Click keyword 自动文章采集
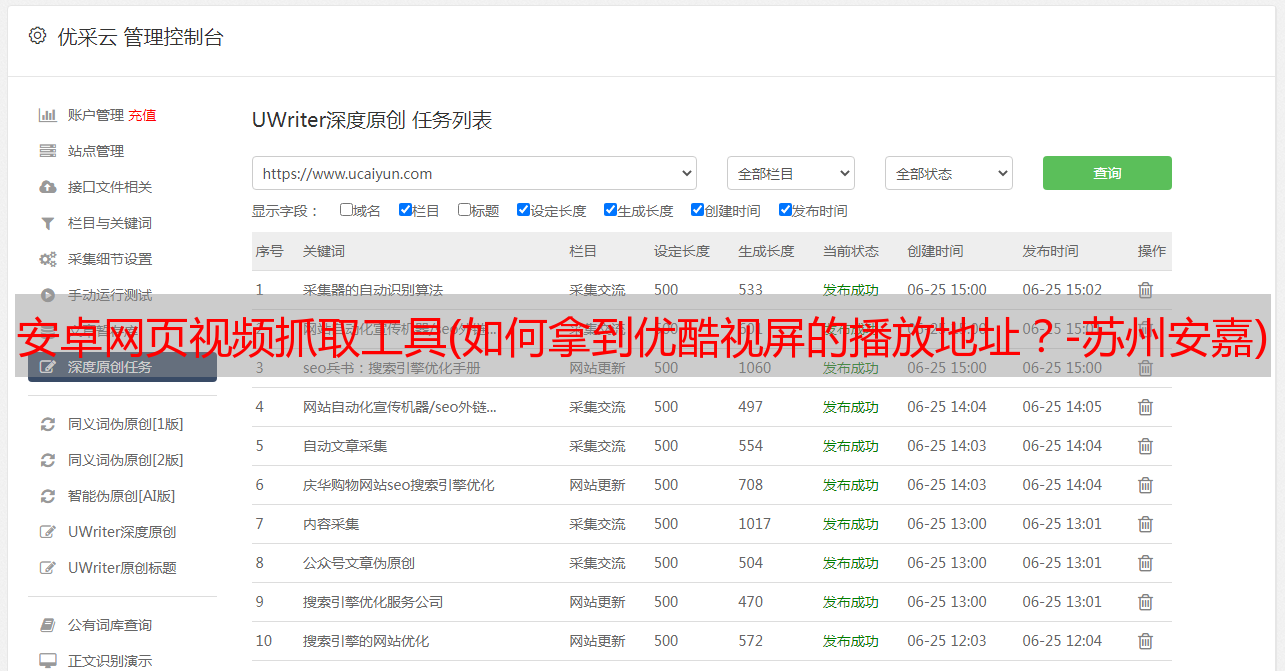The image size is (1285, 671). coord(345,446)
